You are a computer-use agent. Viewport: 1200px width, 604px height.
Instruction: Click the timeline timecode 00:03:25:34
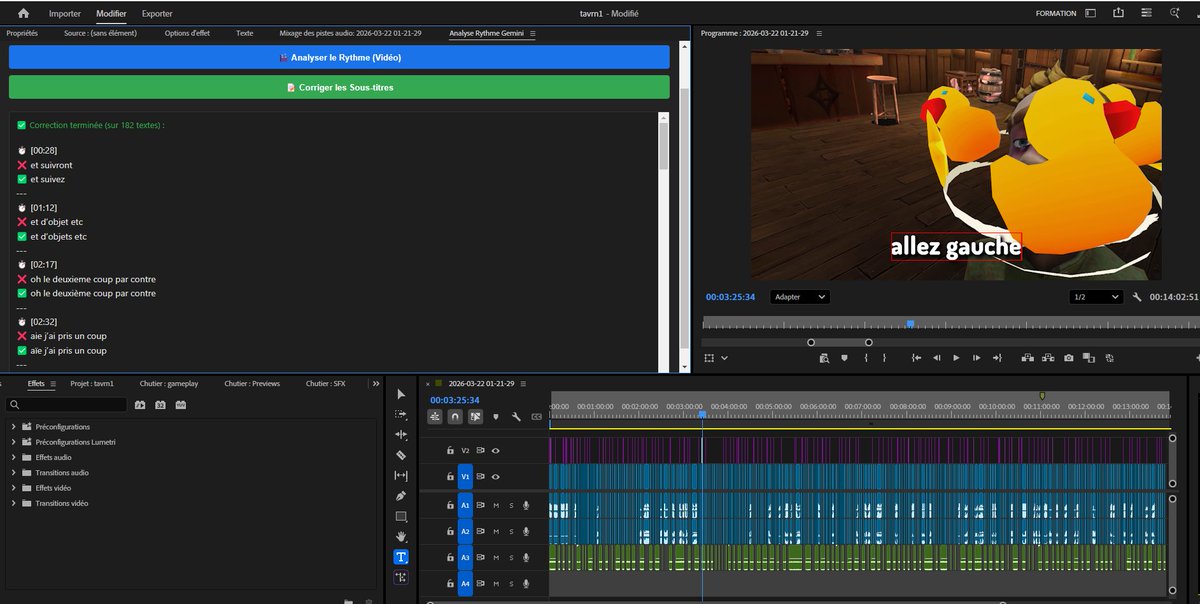pos(454,400)
